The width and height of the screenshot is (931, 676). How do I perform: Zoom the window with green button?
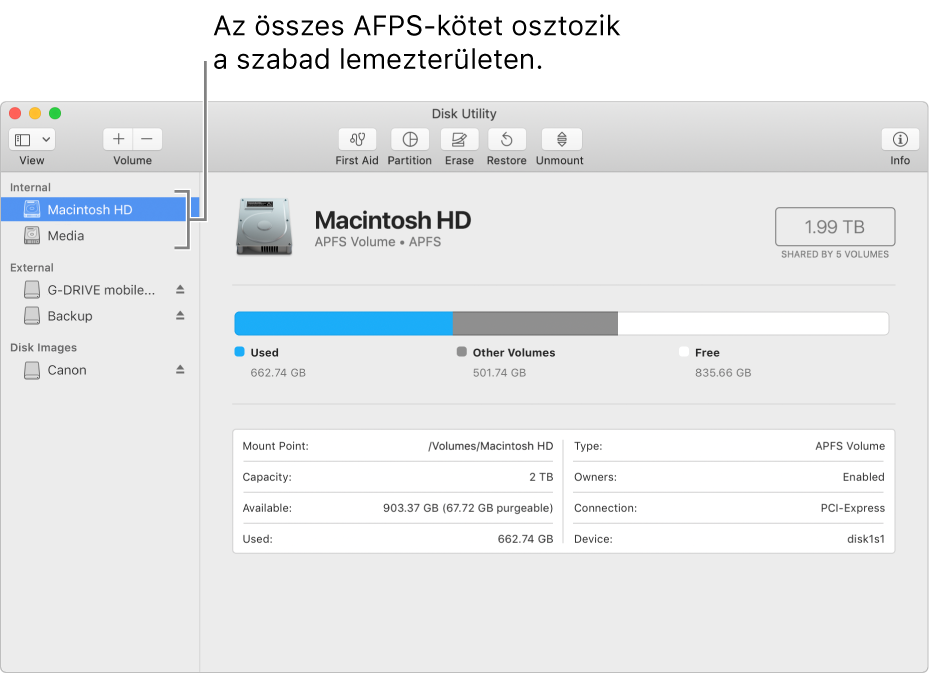point(55,113)
